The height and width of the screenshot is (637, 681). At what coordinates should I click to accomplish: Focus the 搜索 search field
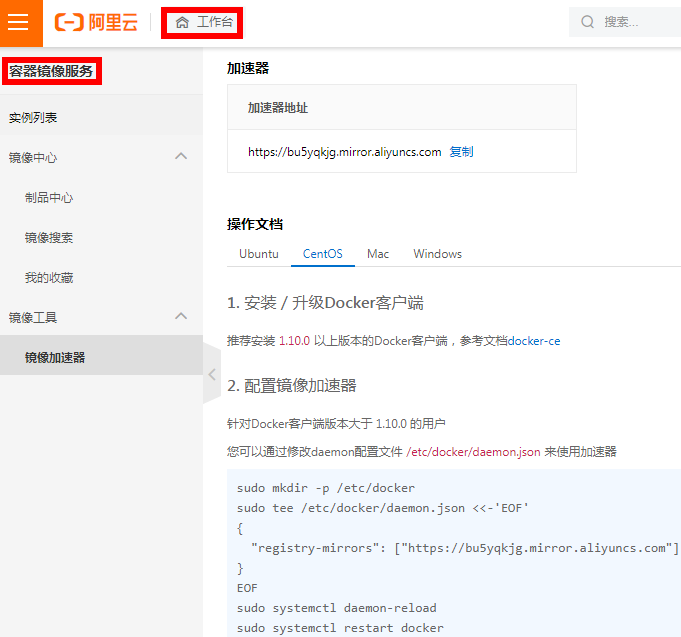click(x=625, y=22)
